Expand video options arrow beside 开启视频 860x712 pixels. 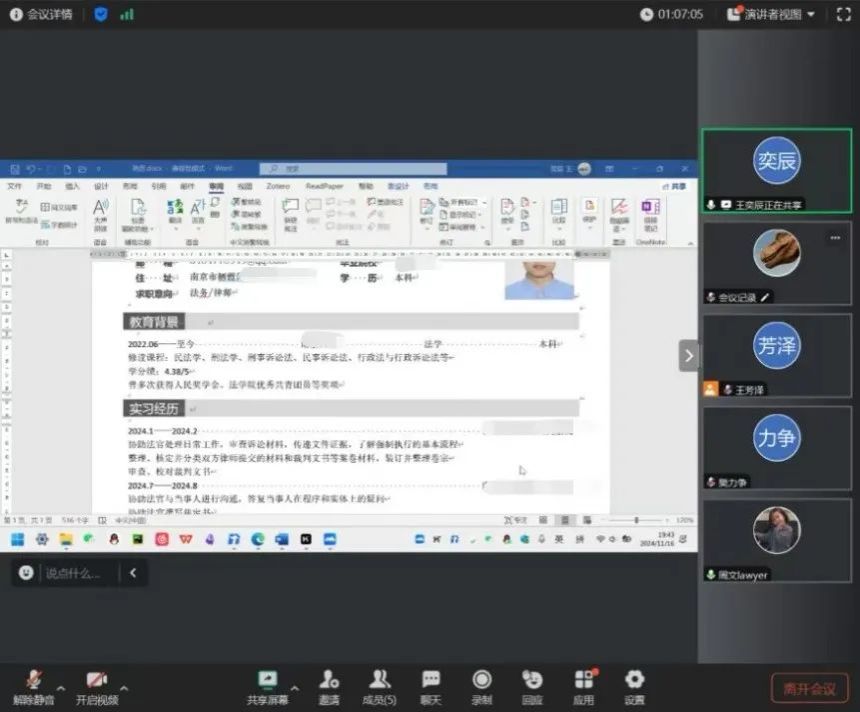point(124,689)
